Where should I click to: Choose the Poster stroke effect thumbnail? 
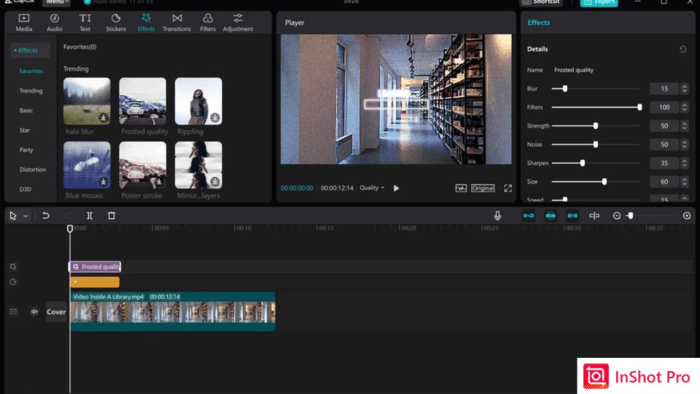point(142,165)
